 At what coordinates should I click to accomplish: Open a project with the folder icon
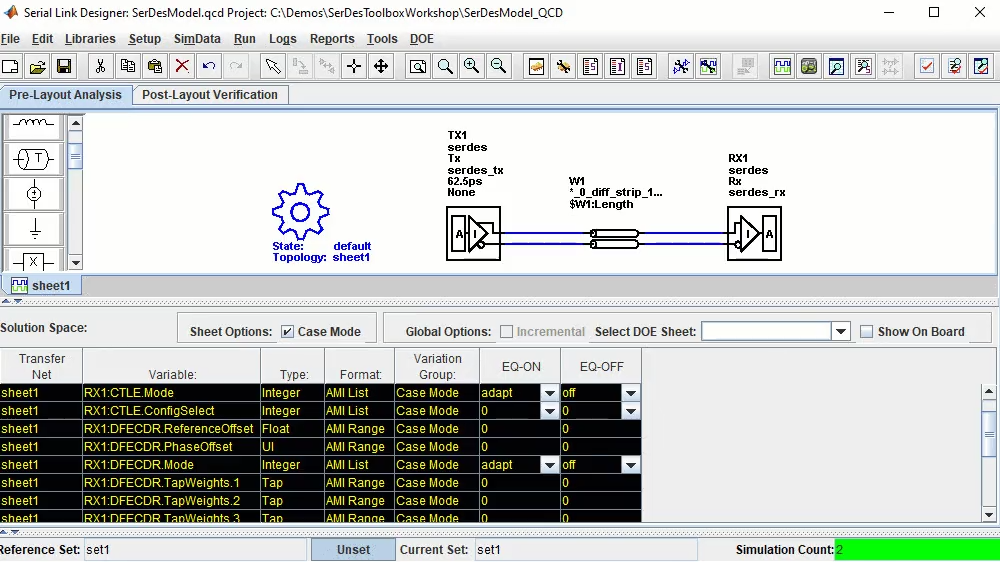coord(38,66)
